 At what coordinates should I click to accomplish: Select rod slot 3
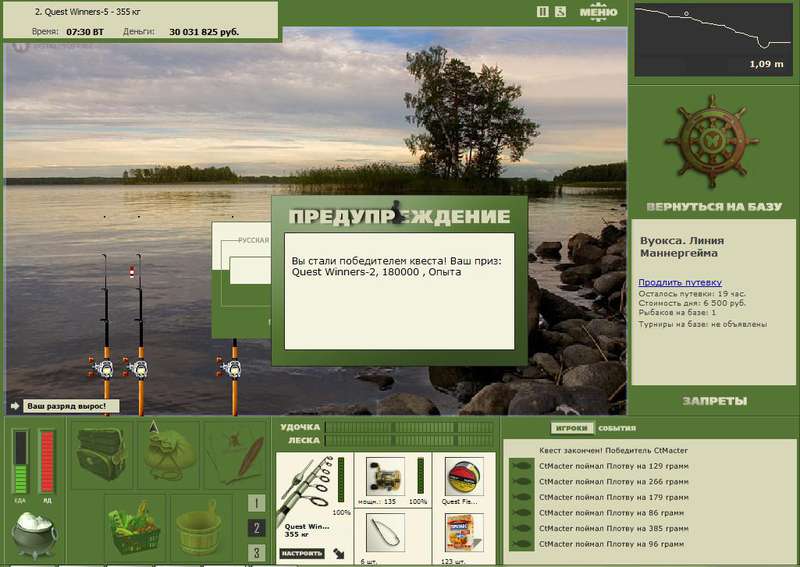pyautogui.click(x=256, y=552)
